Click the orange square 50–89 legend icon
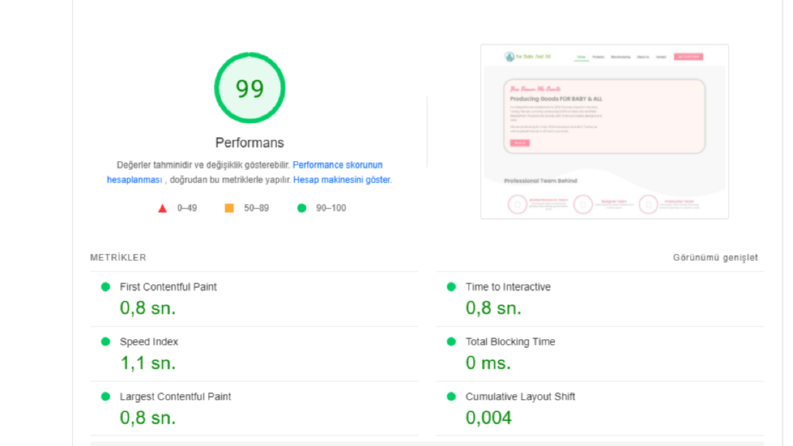 pyautogui.click(x=229, y=208)
